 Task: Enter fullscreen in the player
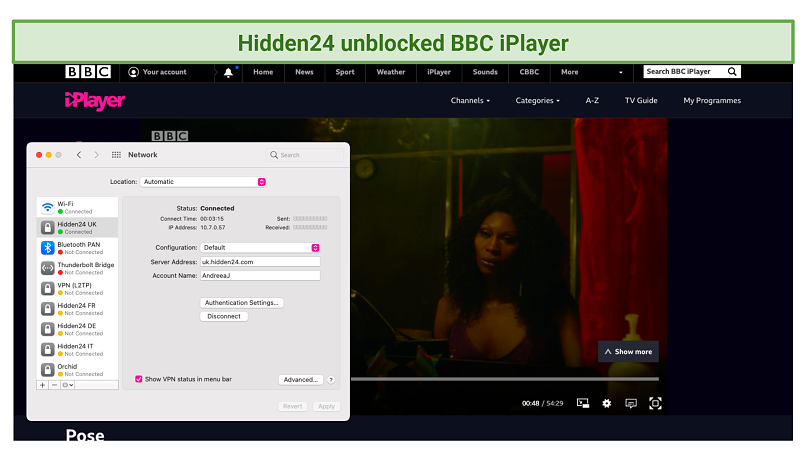[x=655, y=403]
